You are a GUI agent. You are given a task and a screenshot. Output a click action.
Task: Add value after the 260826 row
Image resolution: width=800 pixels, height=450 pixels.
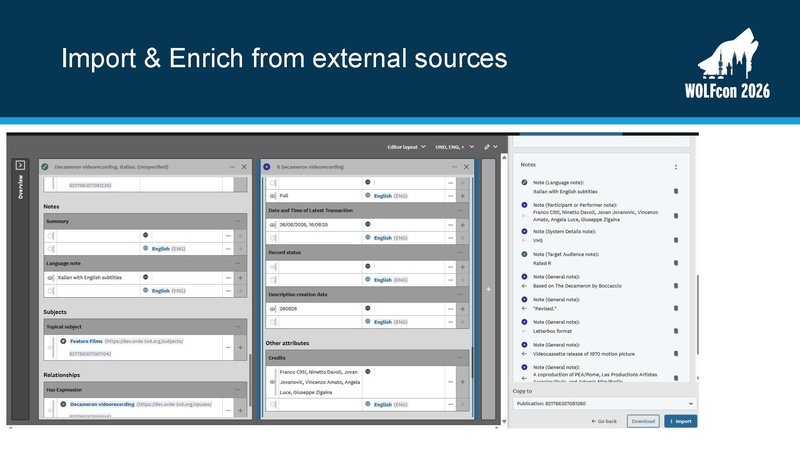[x=463, y=309]
